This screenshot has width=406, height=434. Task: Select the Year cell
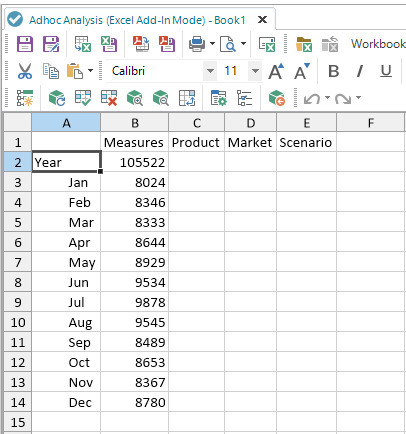pos(66,162)
